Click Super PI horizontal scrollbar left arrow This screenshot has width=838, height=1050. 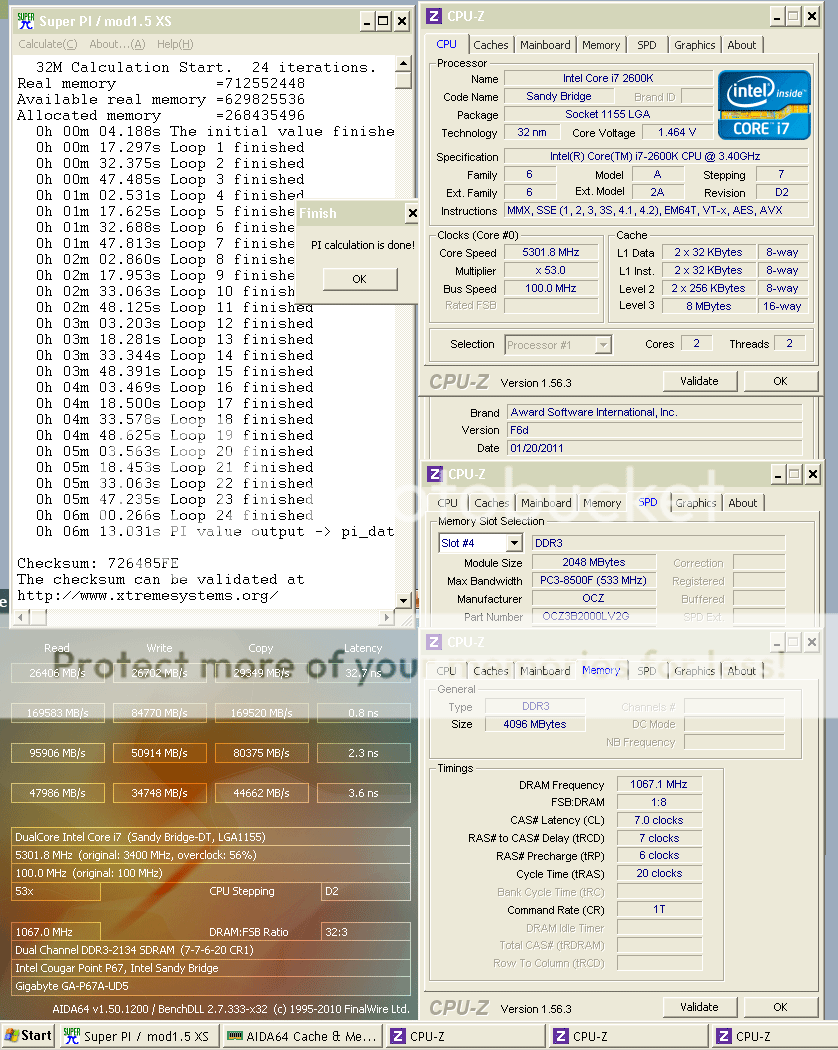point(20,617)
